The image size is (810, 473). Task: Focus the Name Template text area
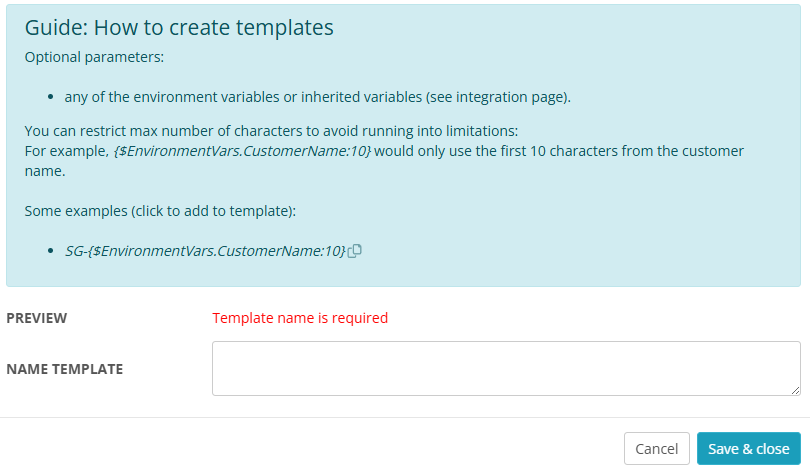point(506,369)
